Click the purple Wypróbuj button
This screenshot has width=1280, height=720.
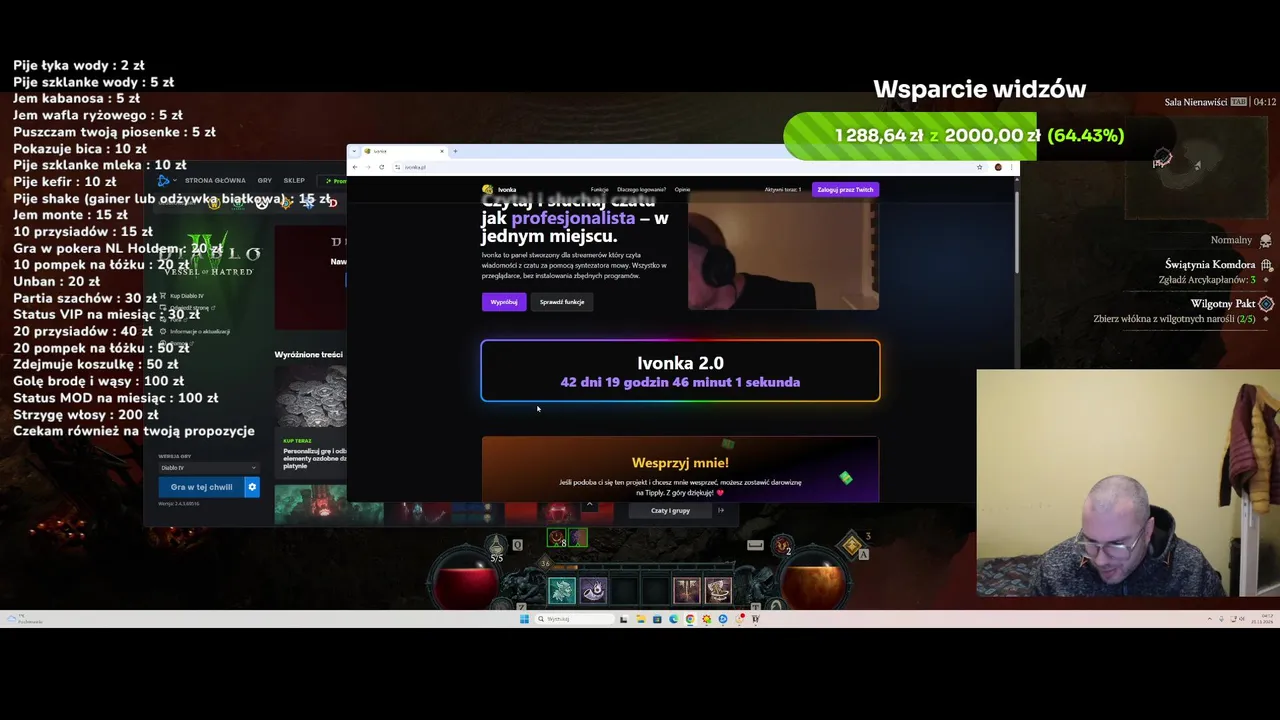pyautogui.click(x=504, y=302)
